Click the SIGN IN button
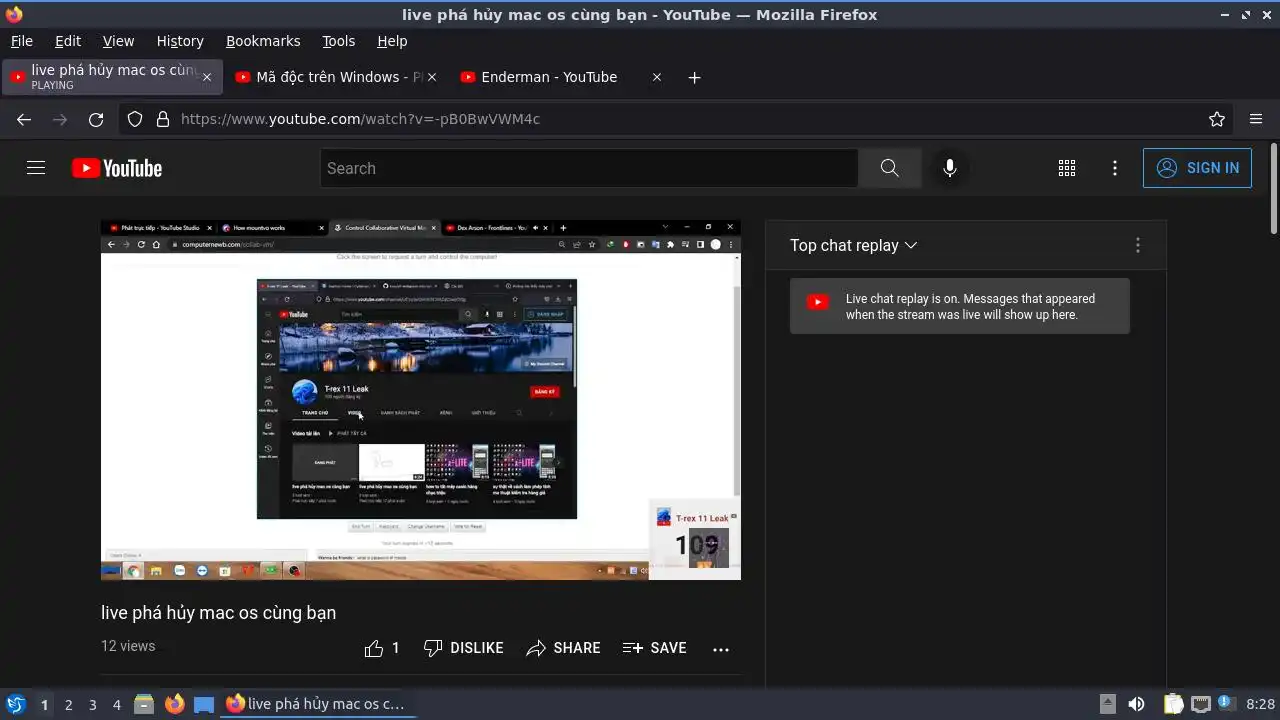This screenshot has height=720, width=1280. [x=1197, y=168]
